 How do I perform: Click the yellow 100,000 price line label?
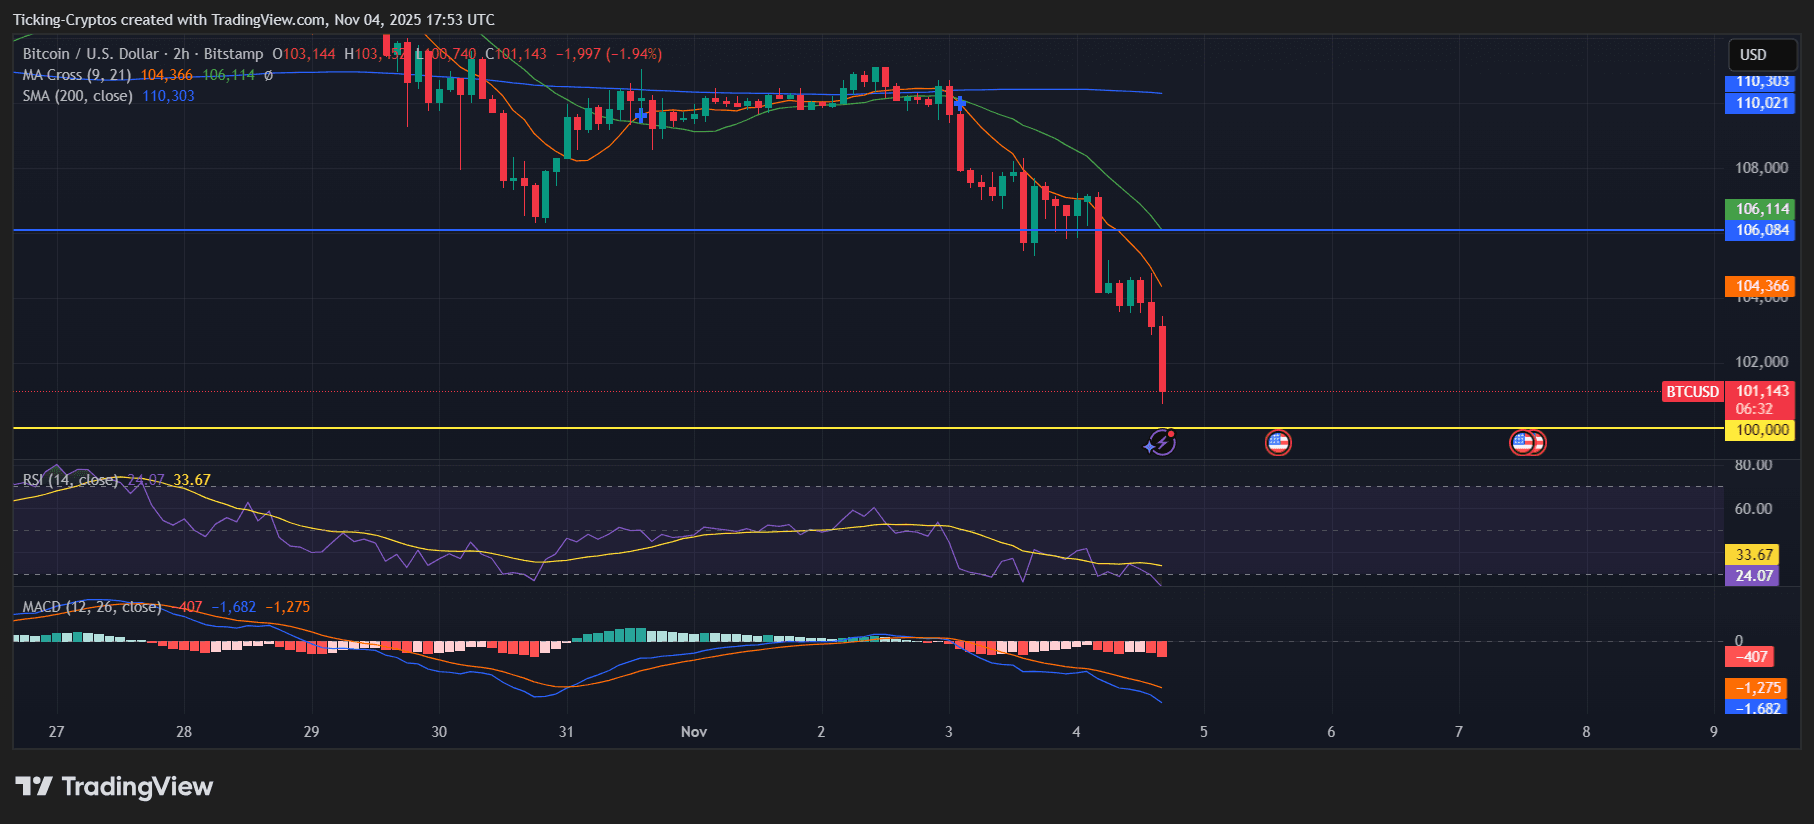coord(1761,430)
